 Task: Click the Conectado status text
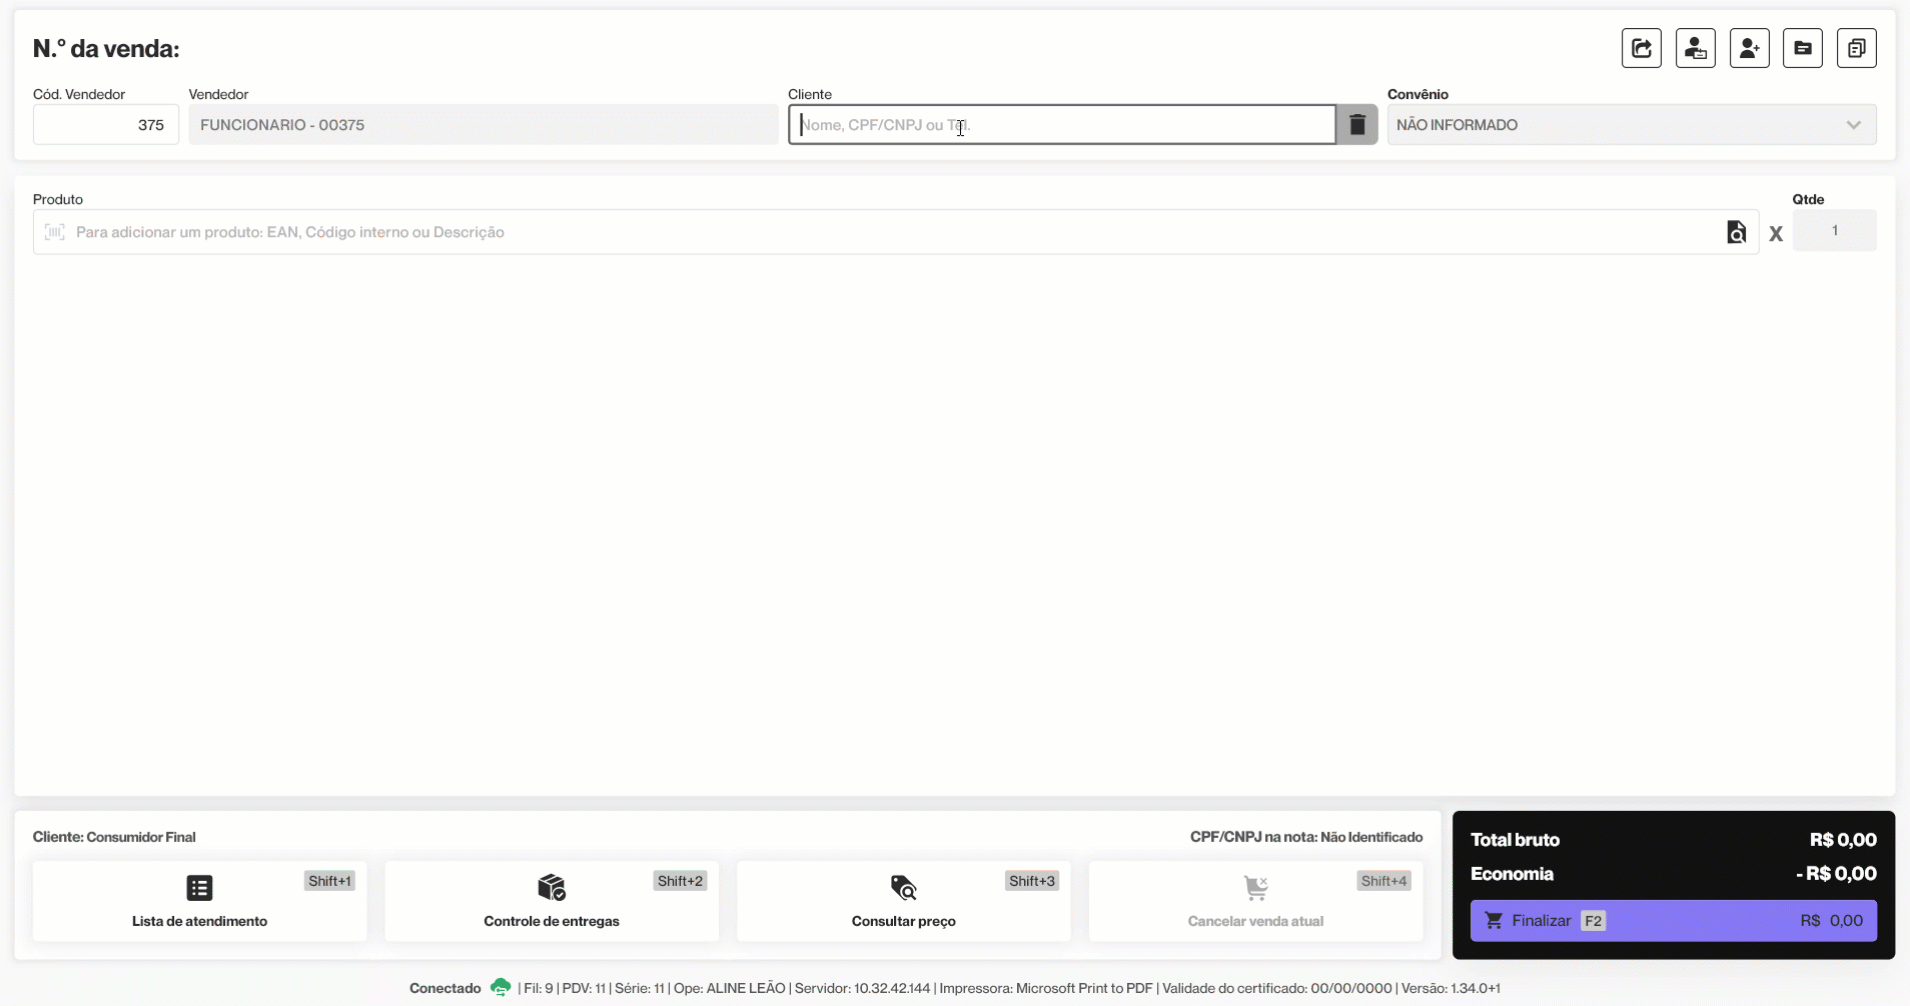(x=445, y=988)
